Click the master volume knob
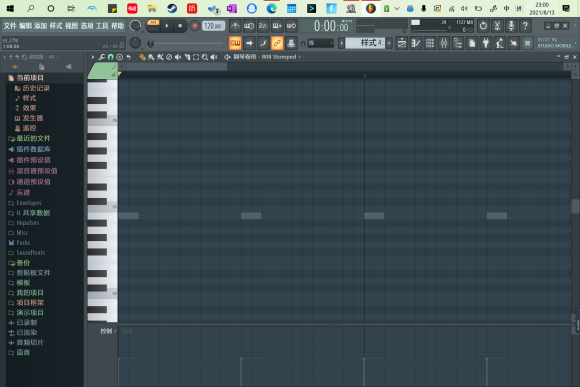The height and width of the screenshot is (387, 580). [x=135, y=26]
